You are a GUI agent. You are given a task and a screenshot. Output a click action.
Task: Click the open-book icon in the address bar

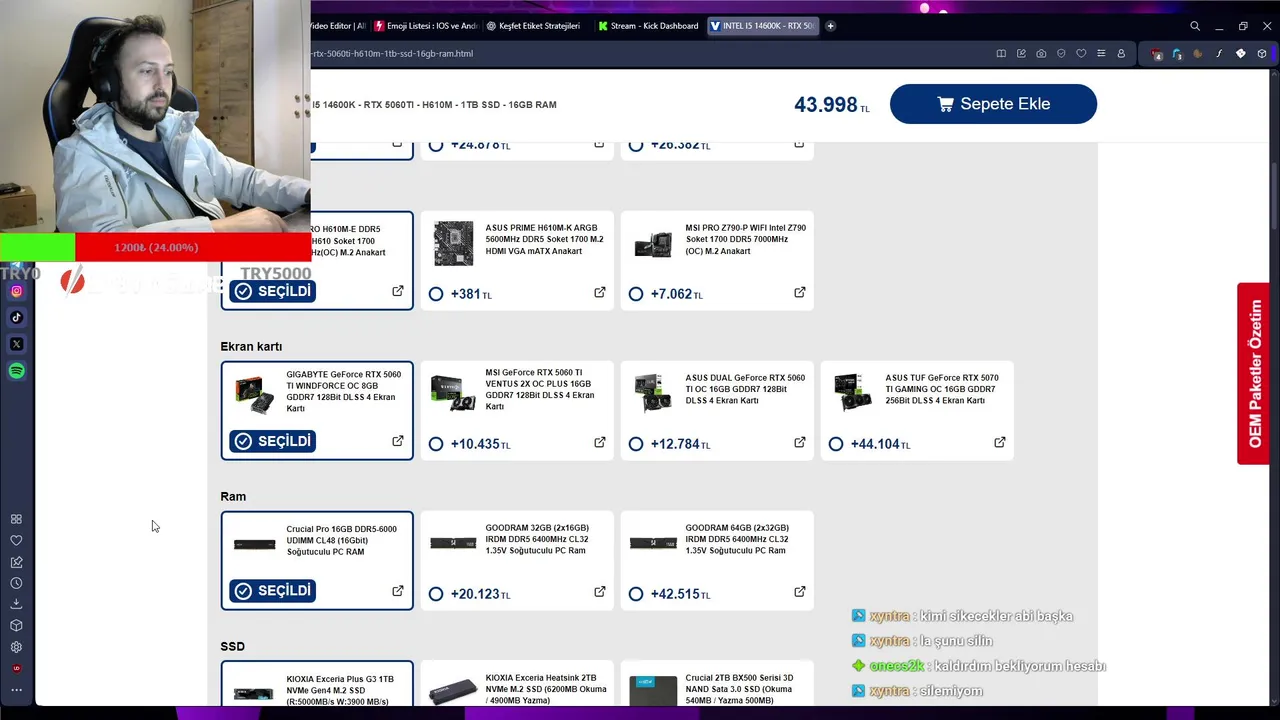tap(1001, 53)
